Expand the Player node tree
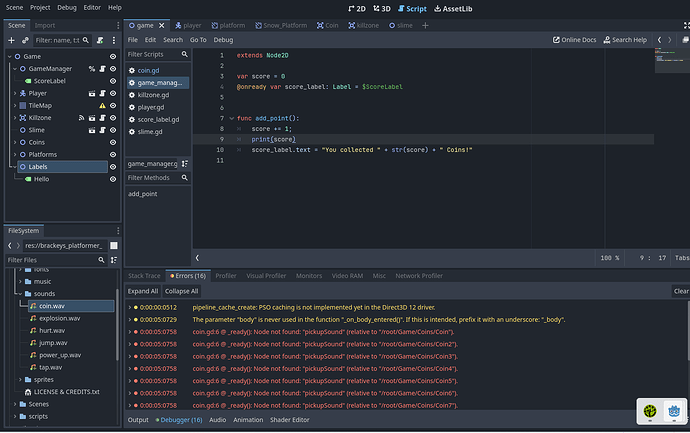The width and height of the screenshot is (690, 433). pos(15,93)
